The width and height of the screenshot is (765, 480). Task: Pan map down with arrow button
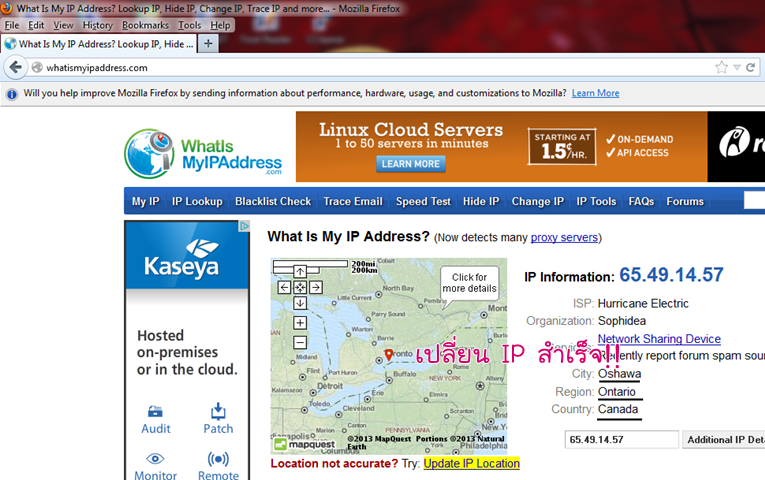click(300, 303)
